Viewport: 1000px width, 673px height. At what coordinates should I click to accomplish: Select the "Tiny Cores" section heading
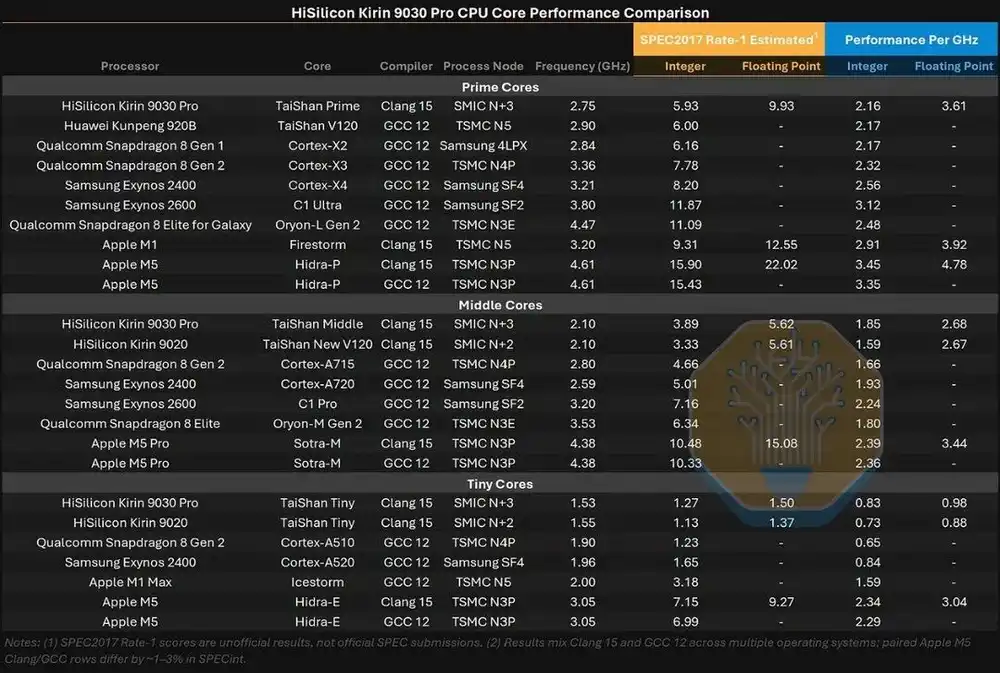click(500, 484)
